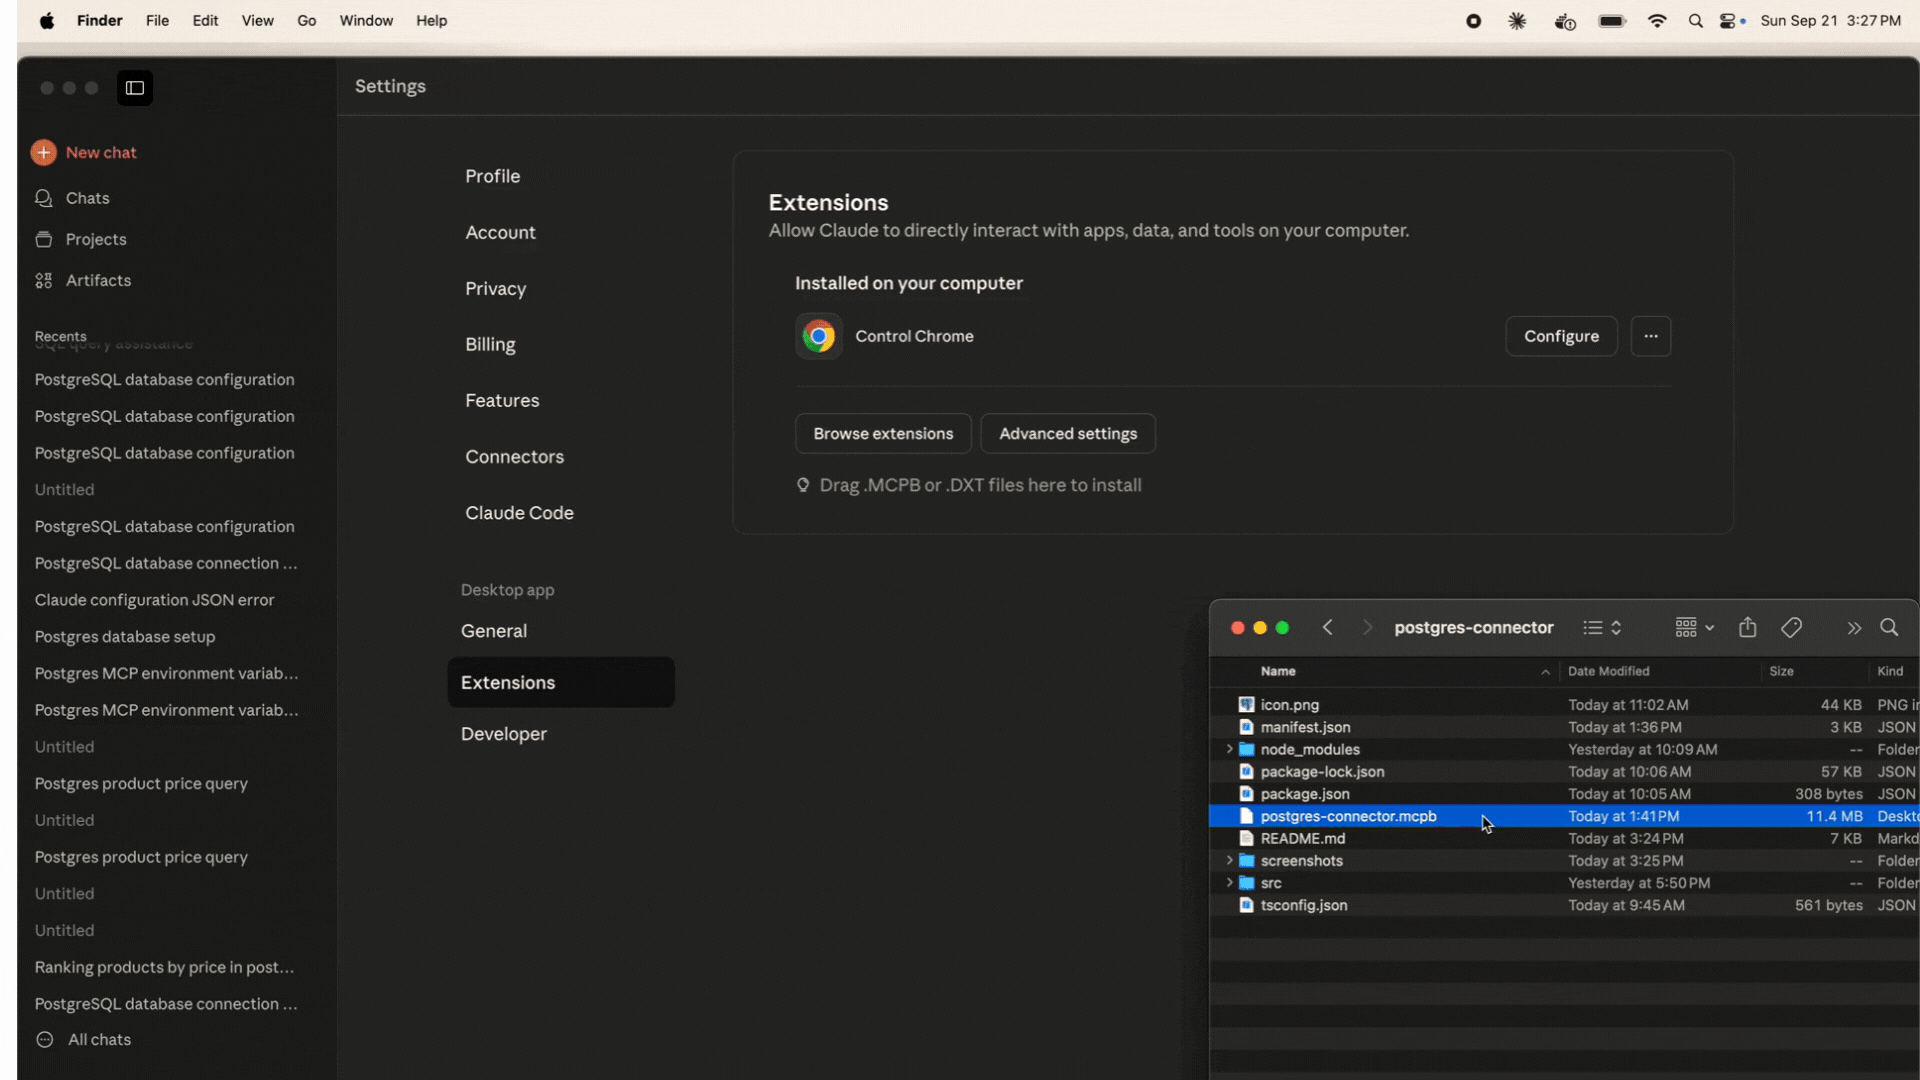Click the orange New chat plus icon
Image resolution: width=1920 pixels, height=1080 pixels.
pos(43,152)
